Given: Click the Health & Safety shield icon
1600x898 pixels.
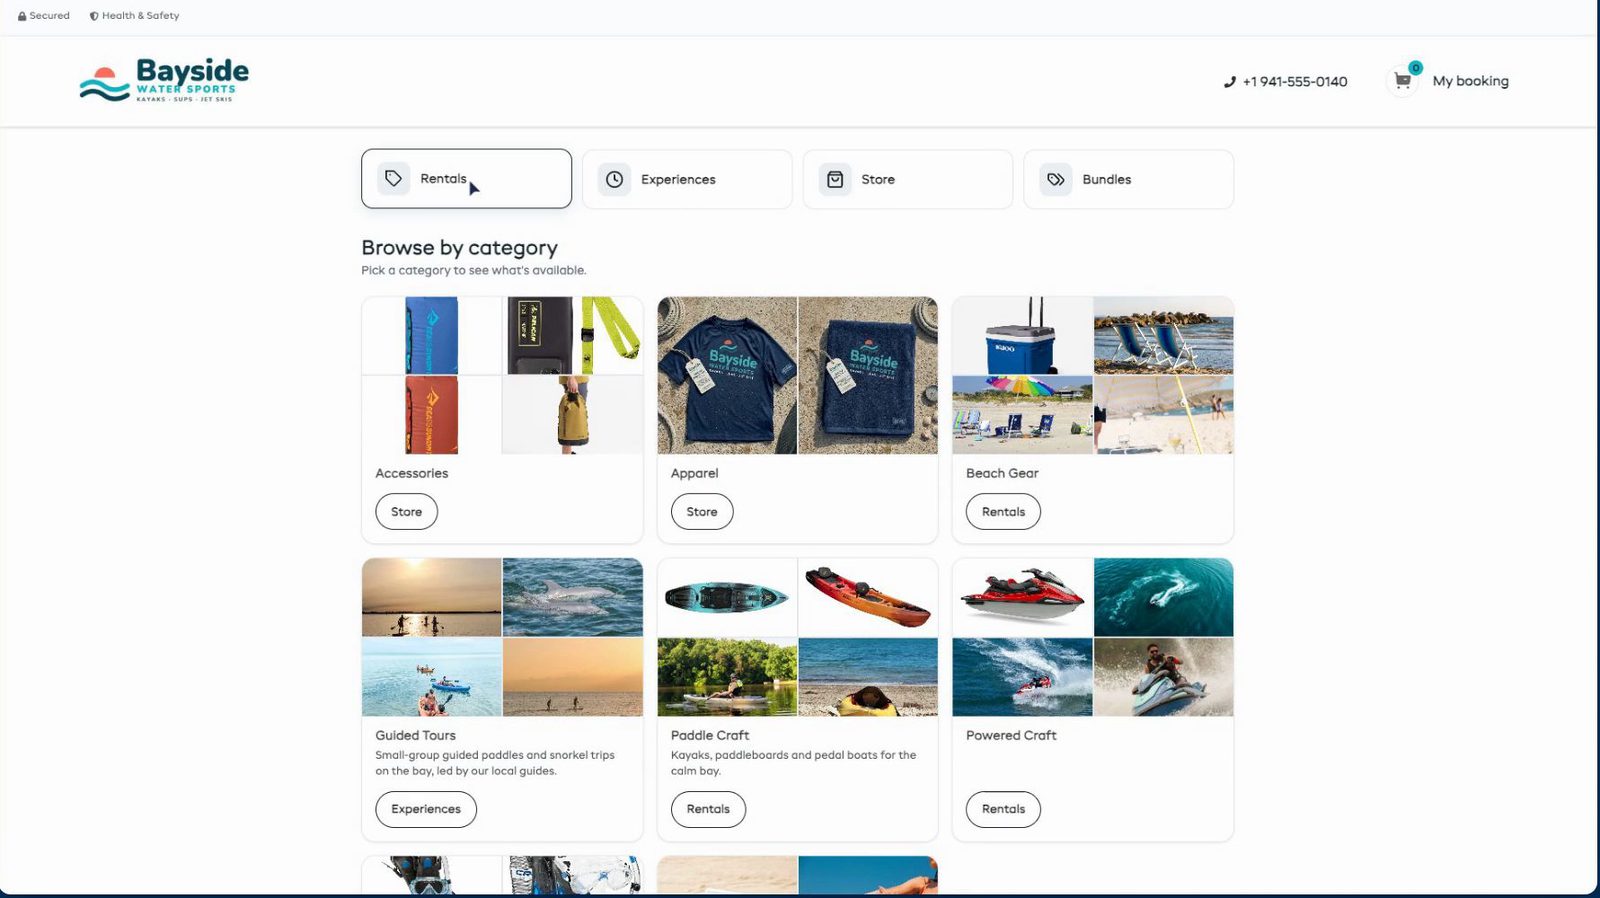Looking at the screenshot, I should pos(94,16).
